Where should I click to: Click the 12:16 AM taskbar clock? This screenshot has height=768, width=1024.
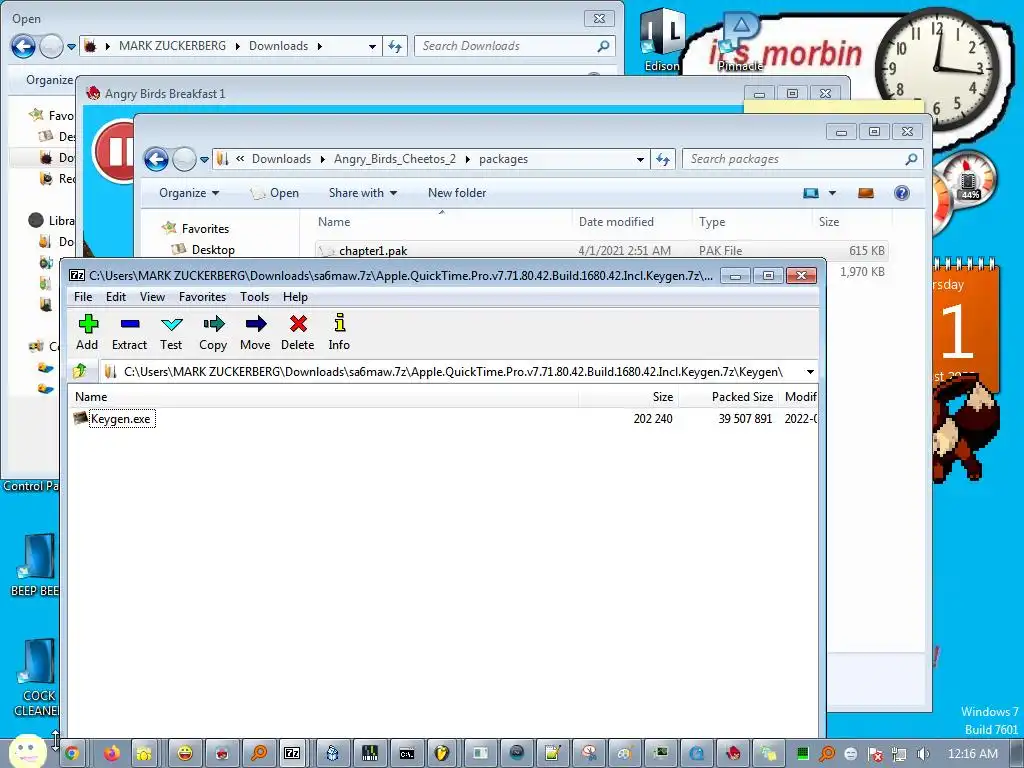pos(973,753)
